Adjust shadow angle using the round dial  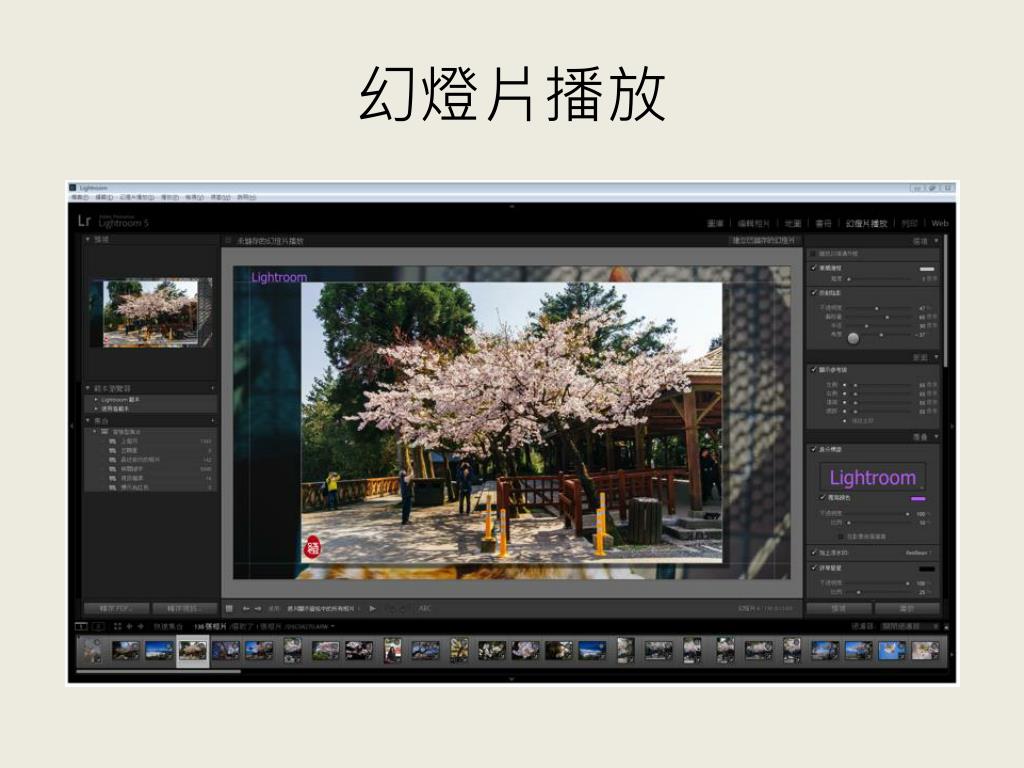[853, 338]
